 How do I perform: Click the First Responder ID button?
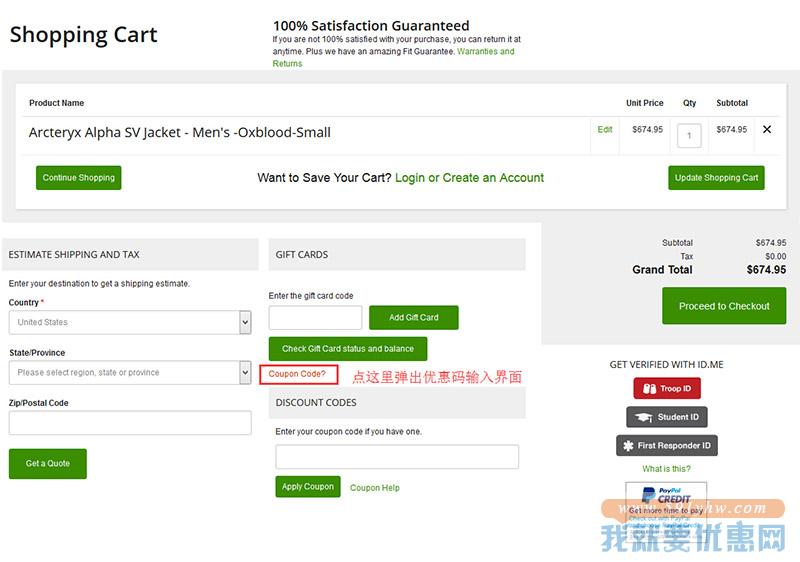(667, 445)
